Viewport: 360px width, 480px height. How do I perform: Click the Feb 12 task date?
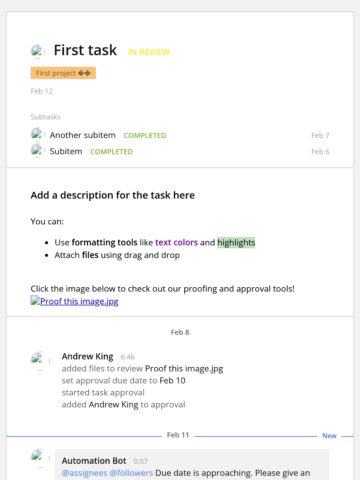point(42,91)
